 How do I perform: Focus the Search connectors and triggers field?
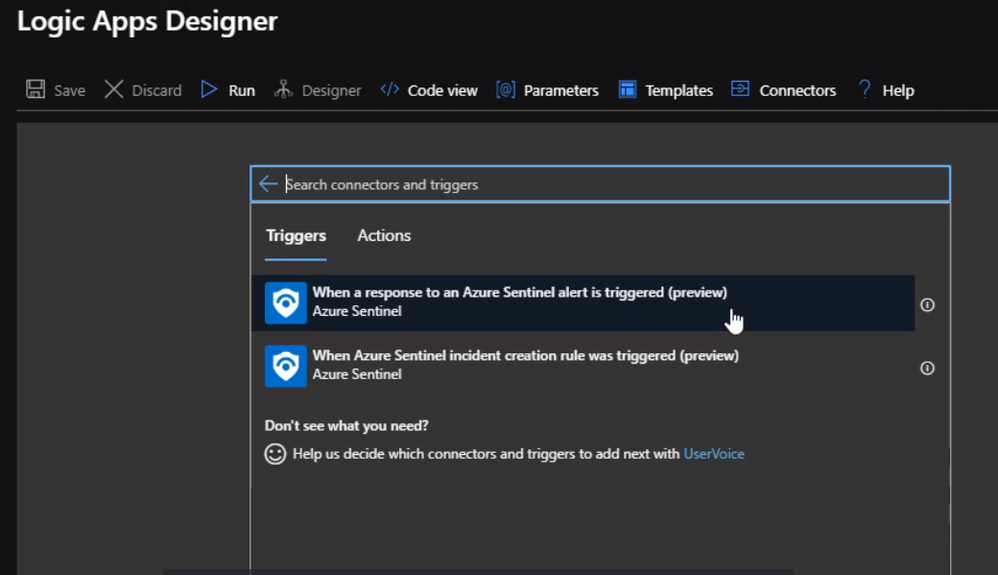point(600,184)
